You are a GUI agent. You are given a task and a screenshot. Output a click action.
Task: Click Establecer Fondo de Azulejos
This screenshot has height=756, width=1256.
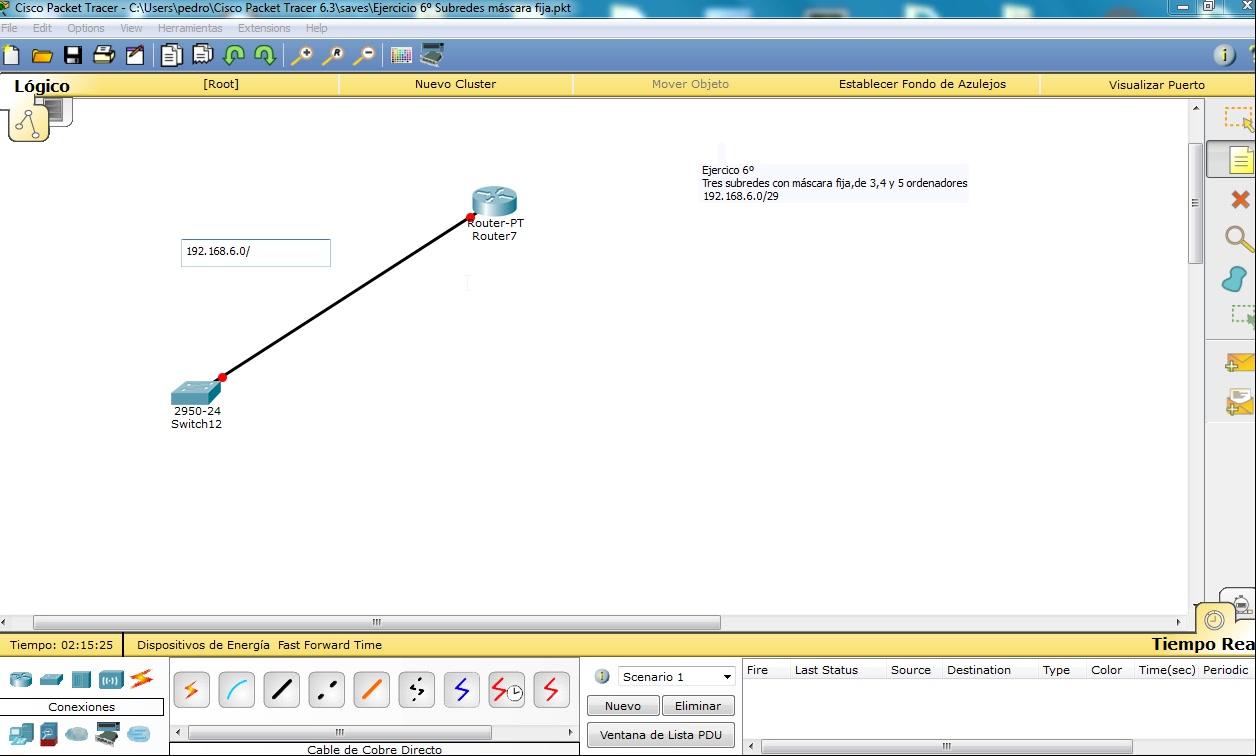tap(922, 84)
